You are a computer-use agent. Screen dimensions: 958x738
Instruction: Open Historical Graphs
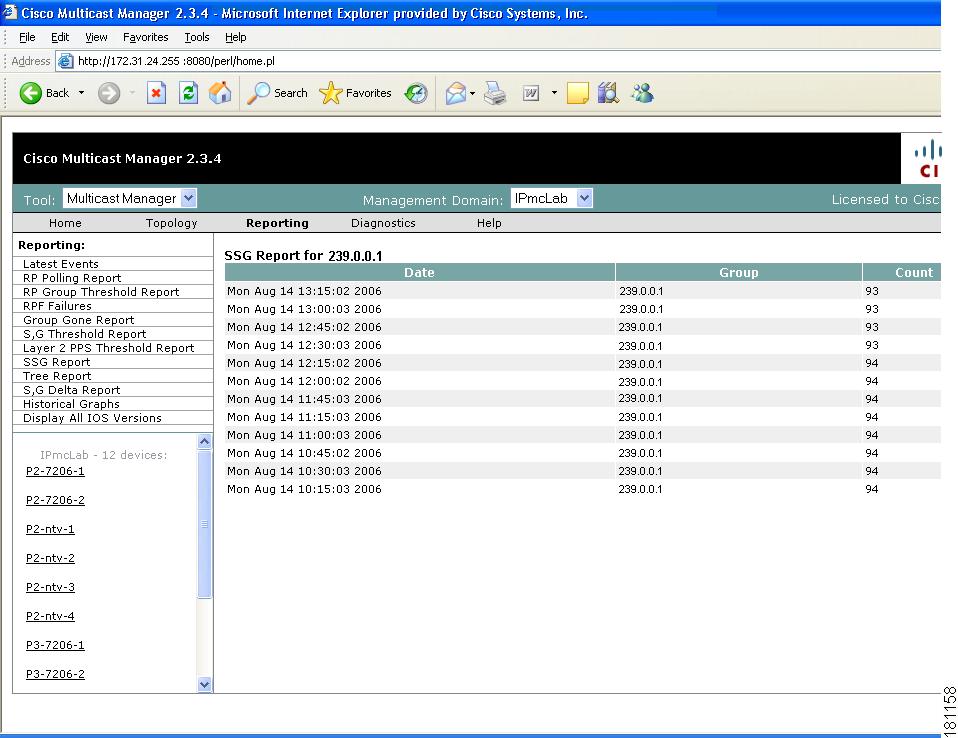pos(71,404)
